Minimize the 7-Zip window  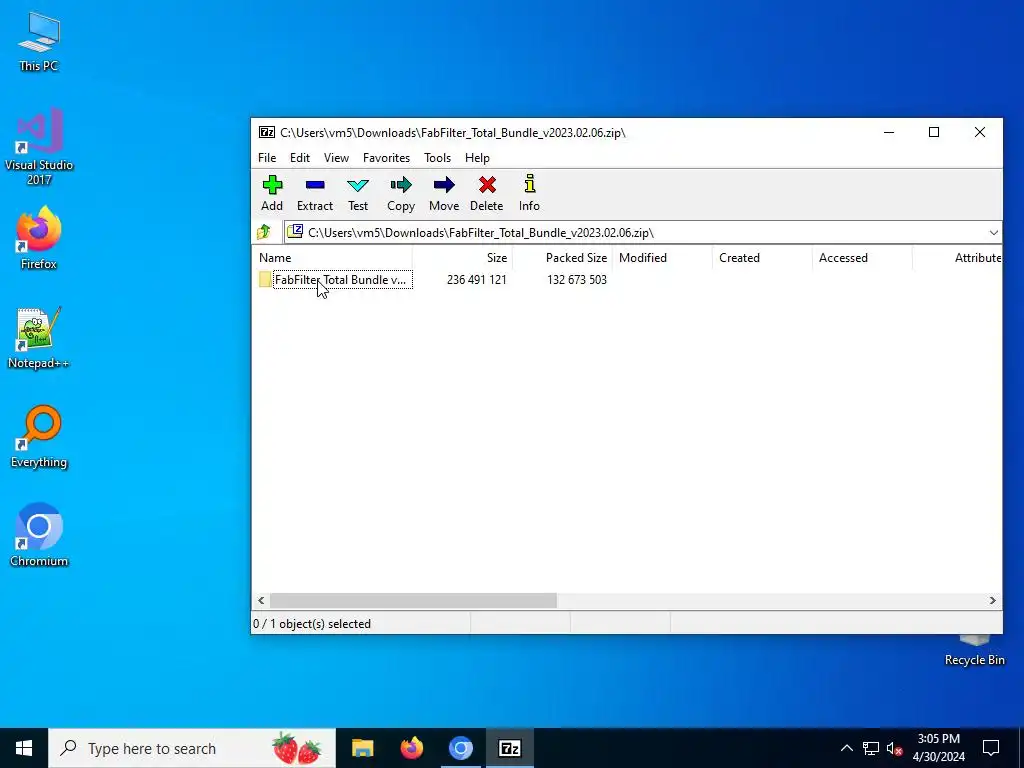point(889,133)
